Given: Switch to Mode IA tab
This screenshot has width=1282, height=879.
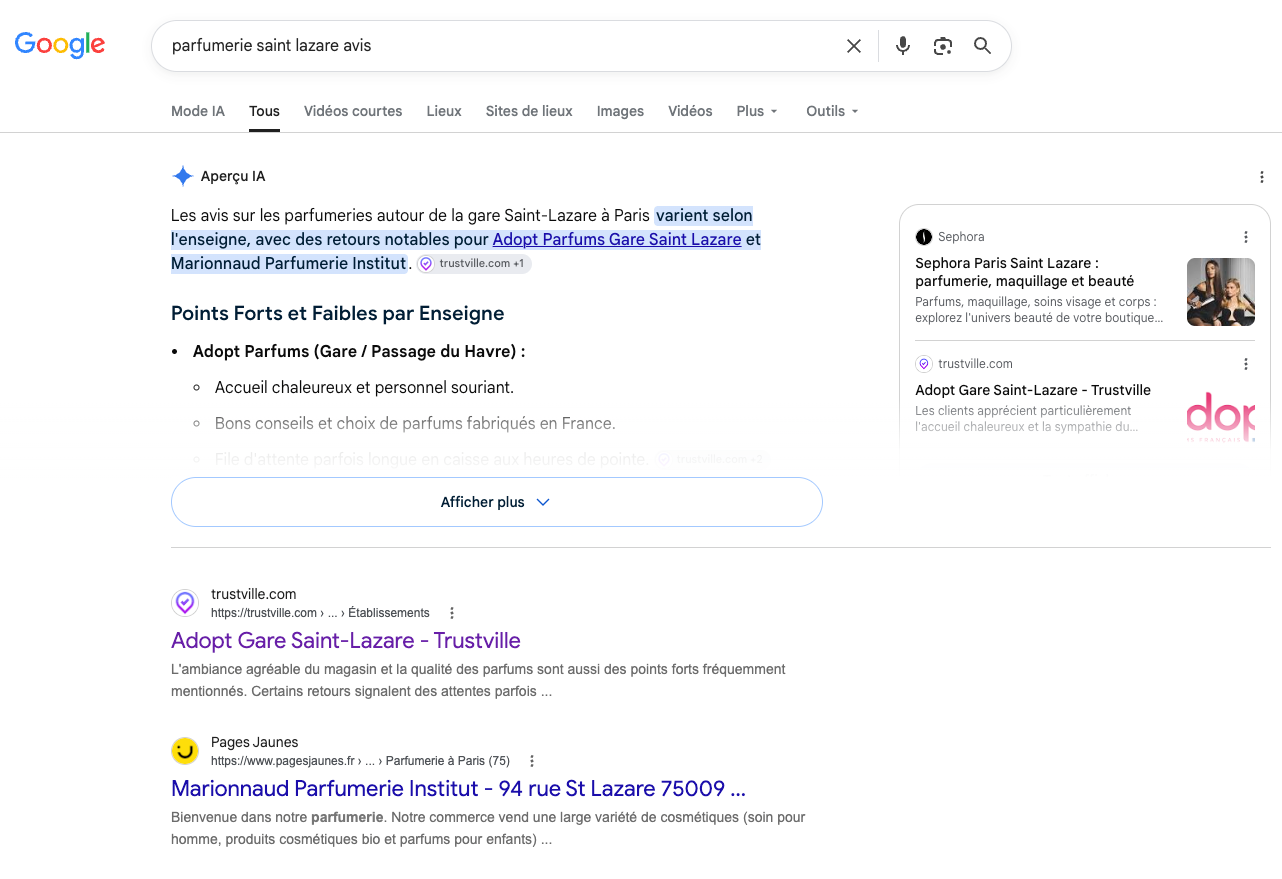Looking at the screenshot, I should coord(198,111).
